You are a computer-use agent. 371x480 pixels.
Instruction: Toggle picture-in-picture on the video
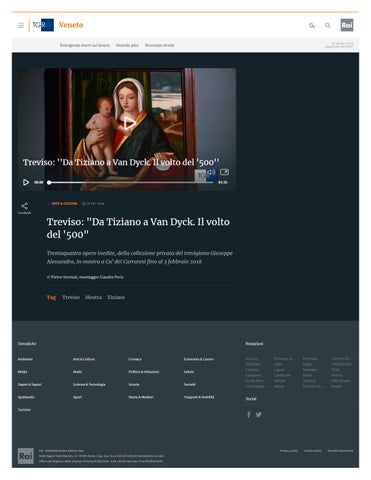pyautogui.click(x=224, y=172)
